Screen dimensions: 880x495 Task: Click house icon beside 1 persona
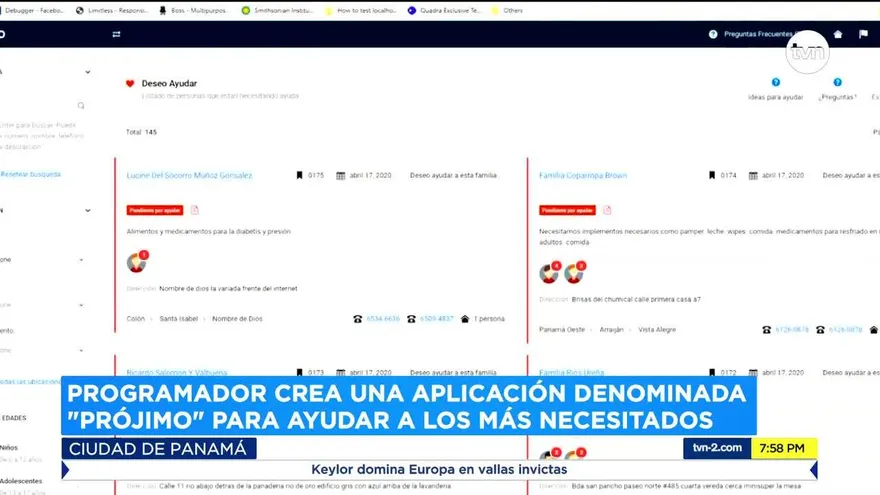click(x=465, y=319)
